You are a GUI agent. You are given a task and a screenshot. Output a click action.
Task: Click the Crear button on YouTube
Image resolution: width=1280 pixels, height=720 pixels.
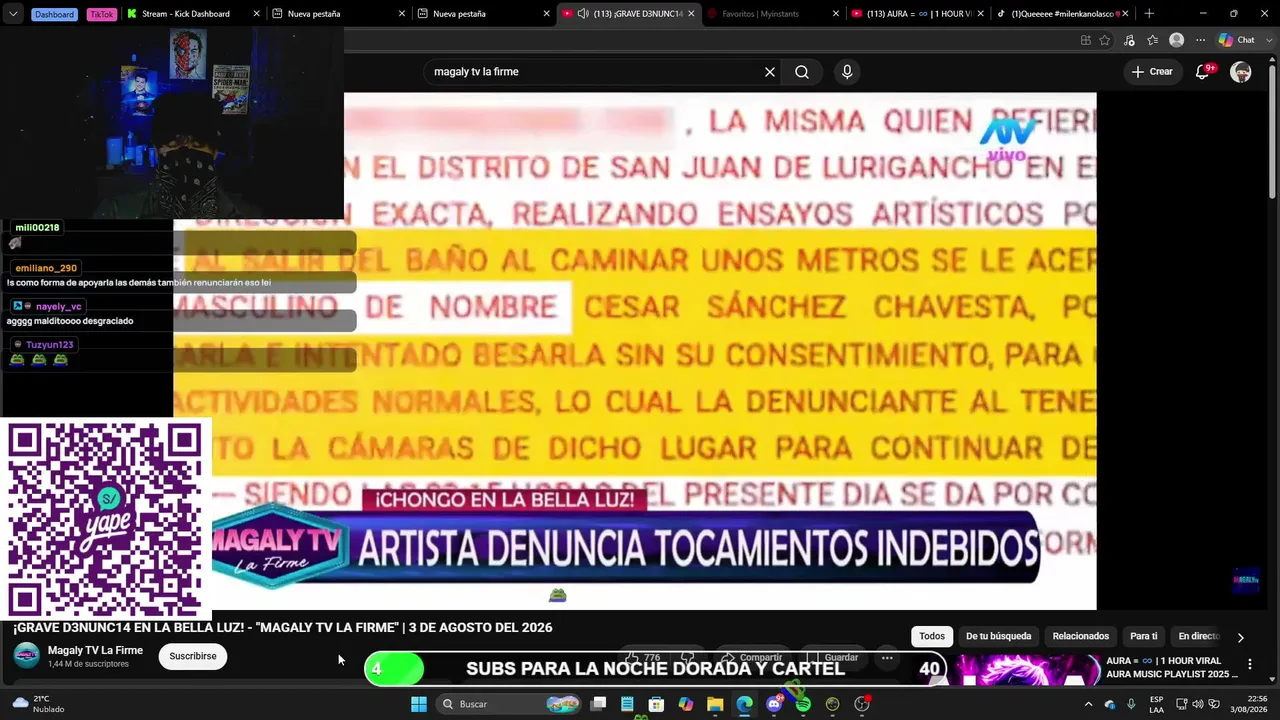coord(1152,72)
